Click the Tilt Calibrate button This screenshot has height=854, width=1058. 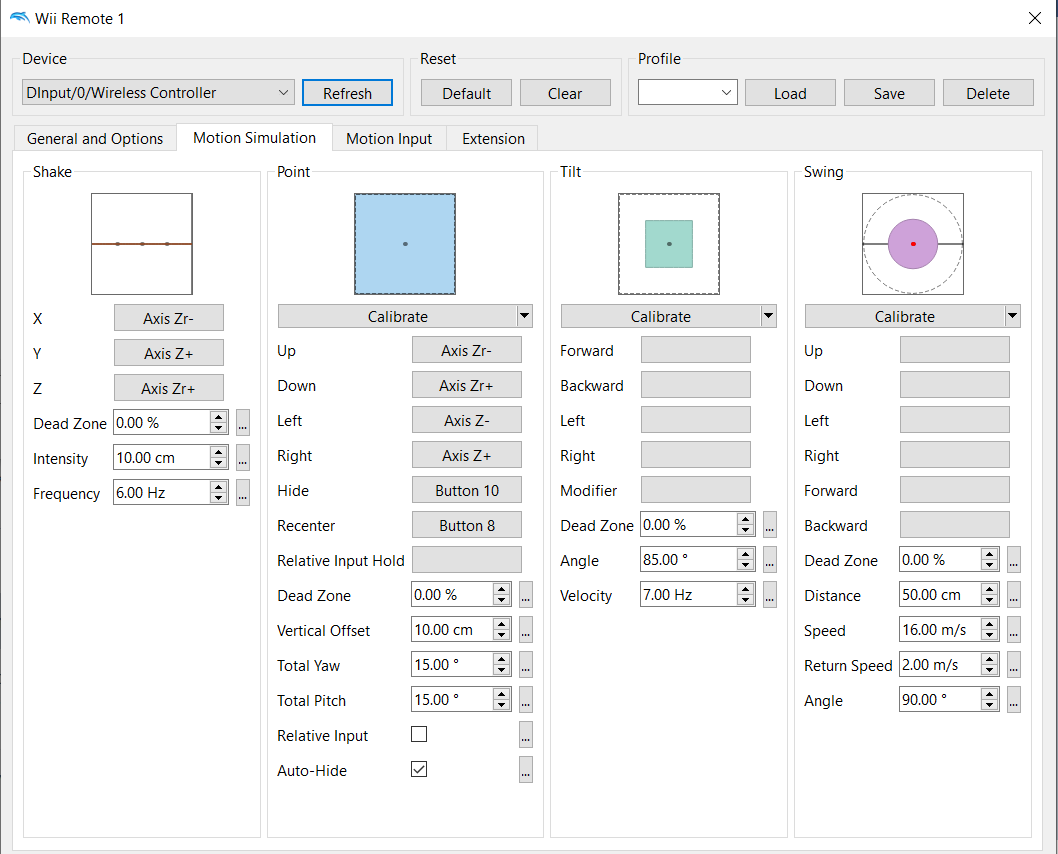[x=661, y=316]
